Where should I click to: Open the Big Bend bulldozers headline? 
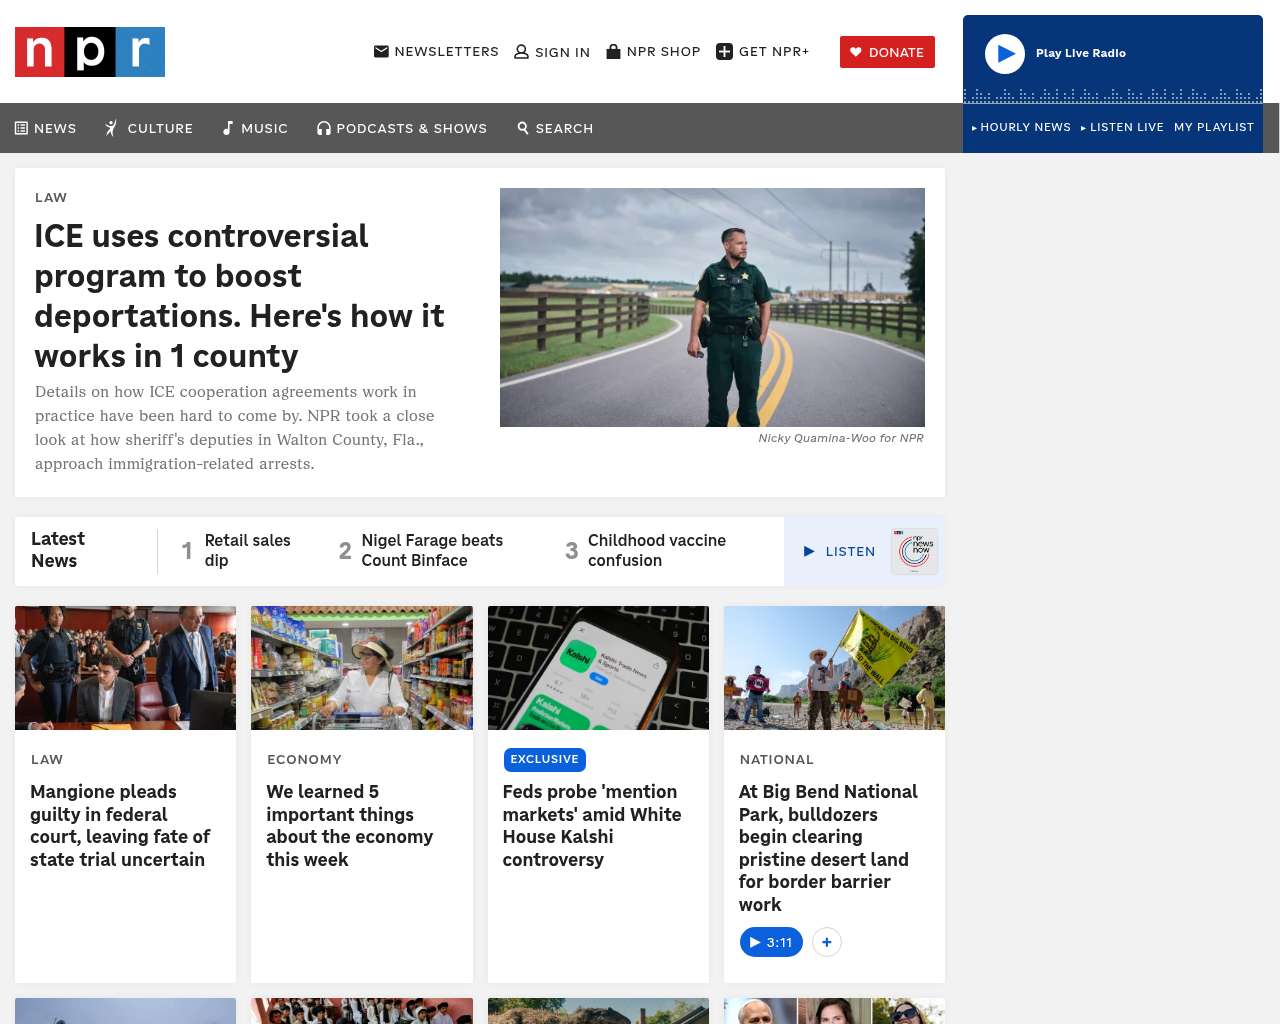tap(828, 848)
